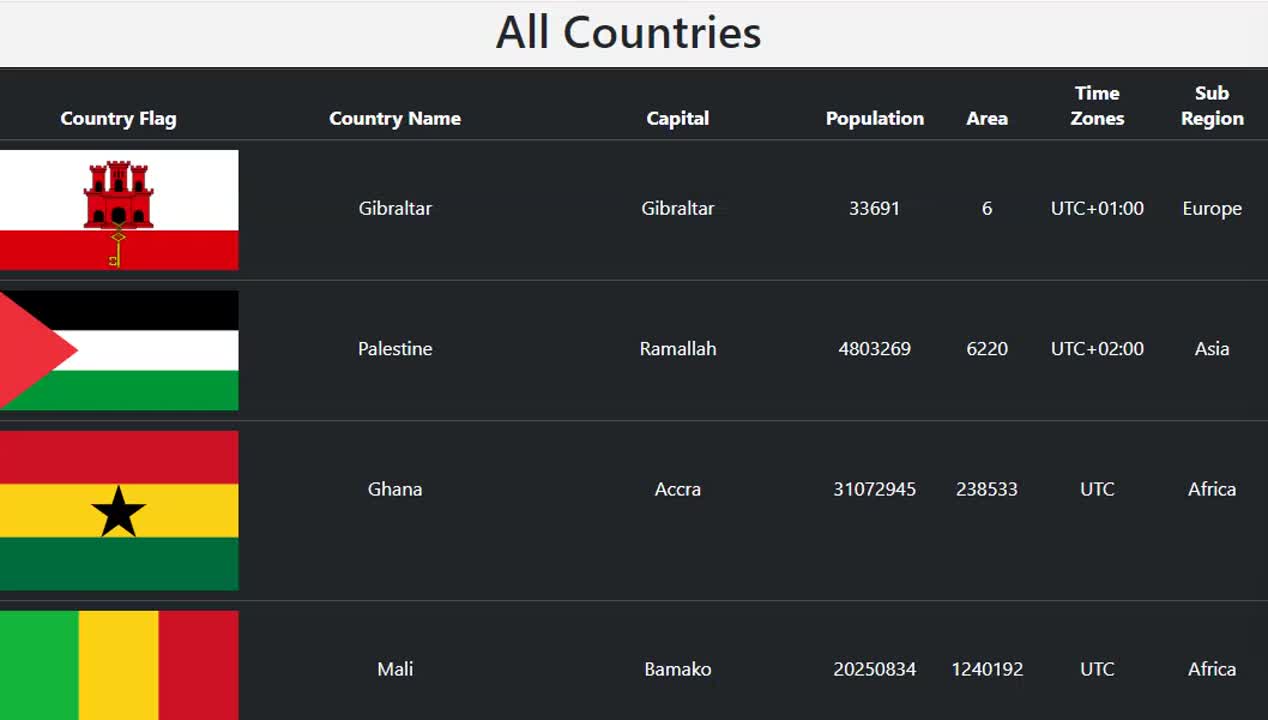Select the Time Zones column header
The width and height of the screenshot is (1268, 720).
click(x=1097, y=105)
